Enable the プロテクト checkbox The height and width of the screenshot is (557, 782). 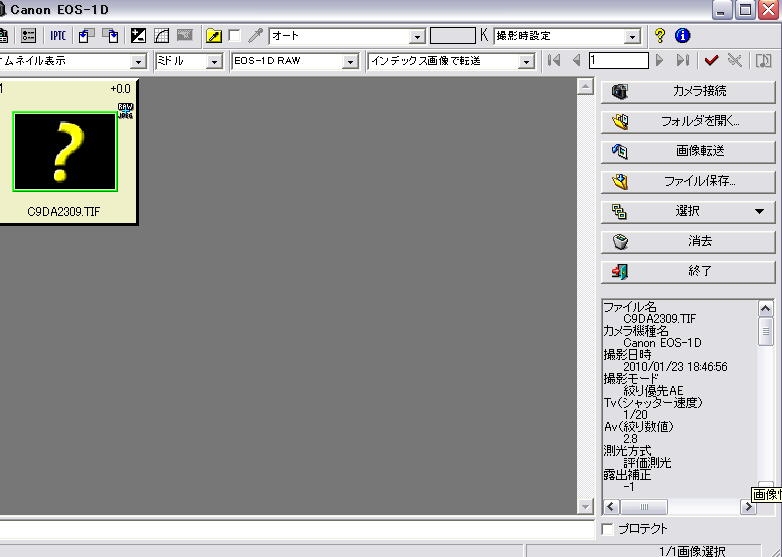[x=607, y=529]
